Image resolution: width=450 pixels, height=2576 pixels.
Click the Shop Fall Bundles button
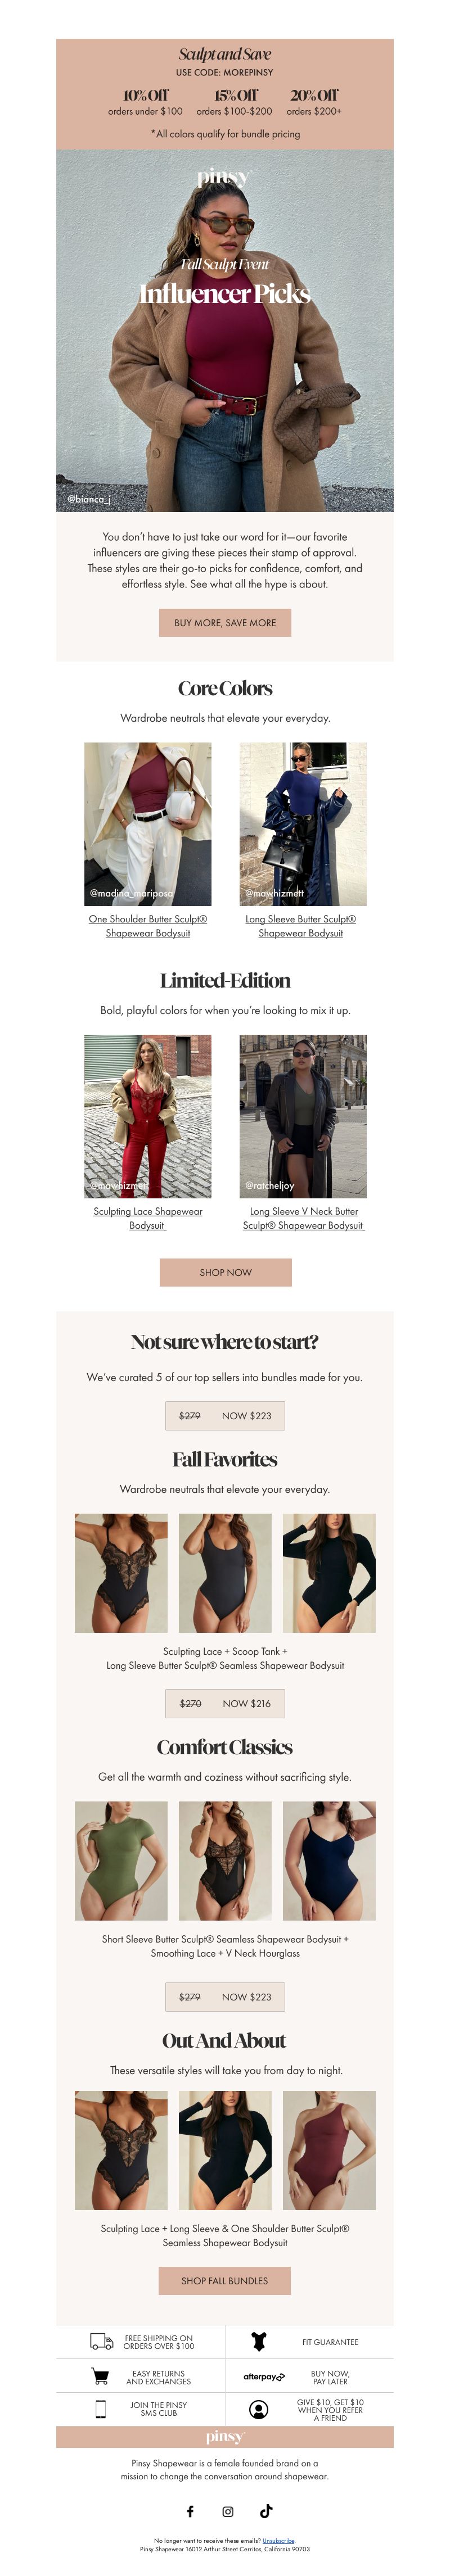(x=225, y=2280)
